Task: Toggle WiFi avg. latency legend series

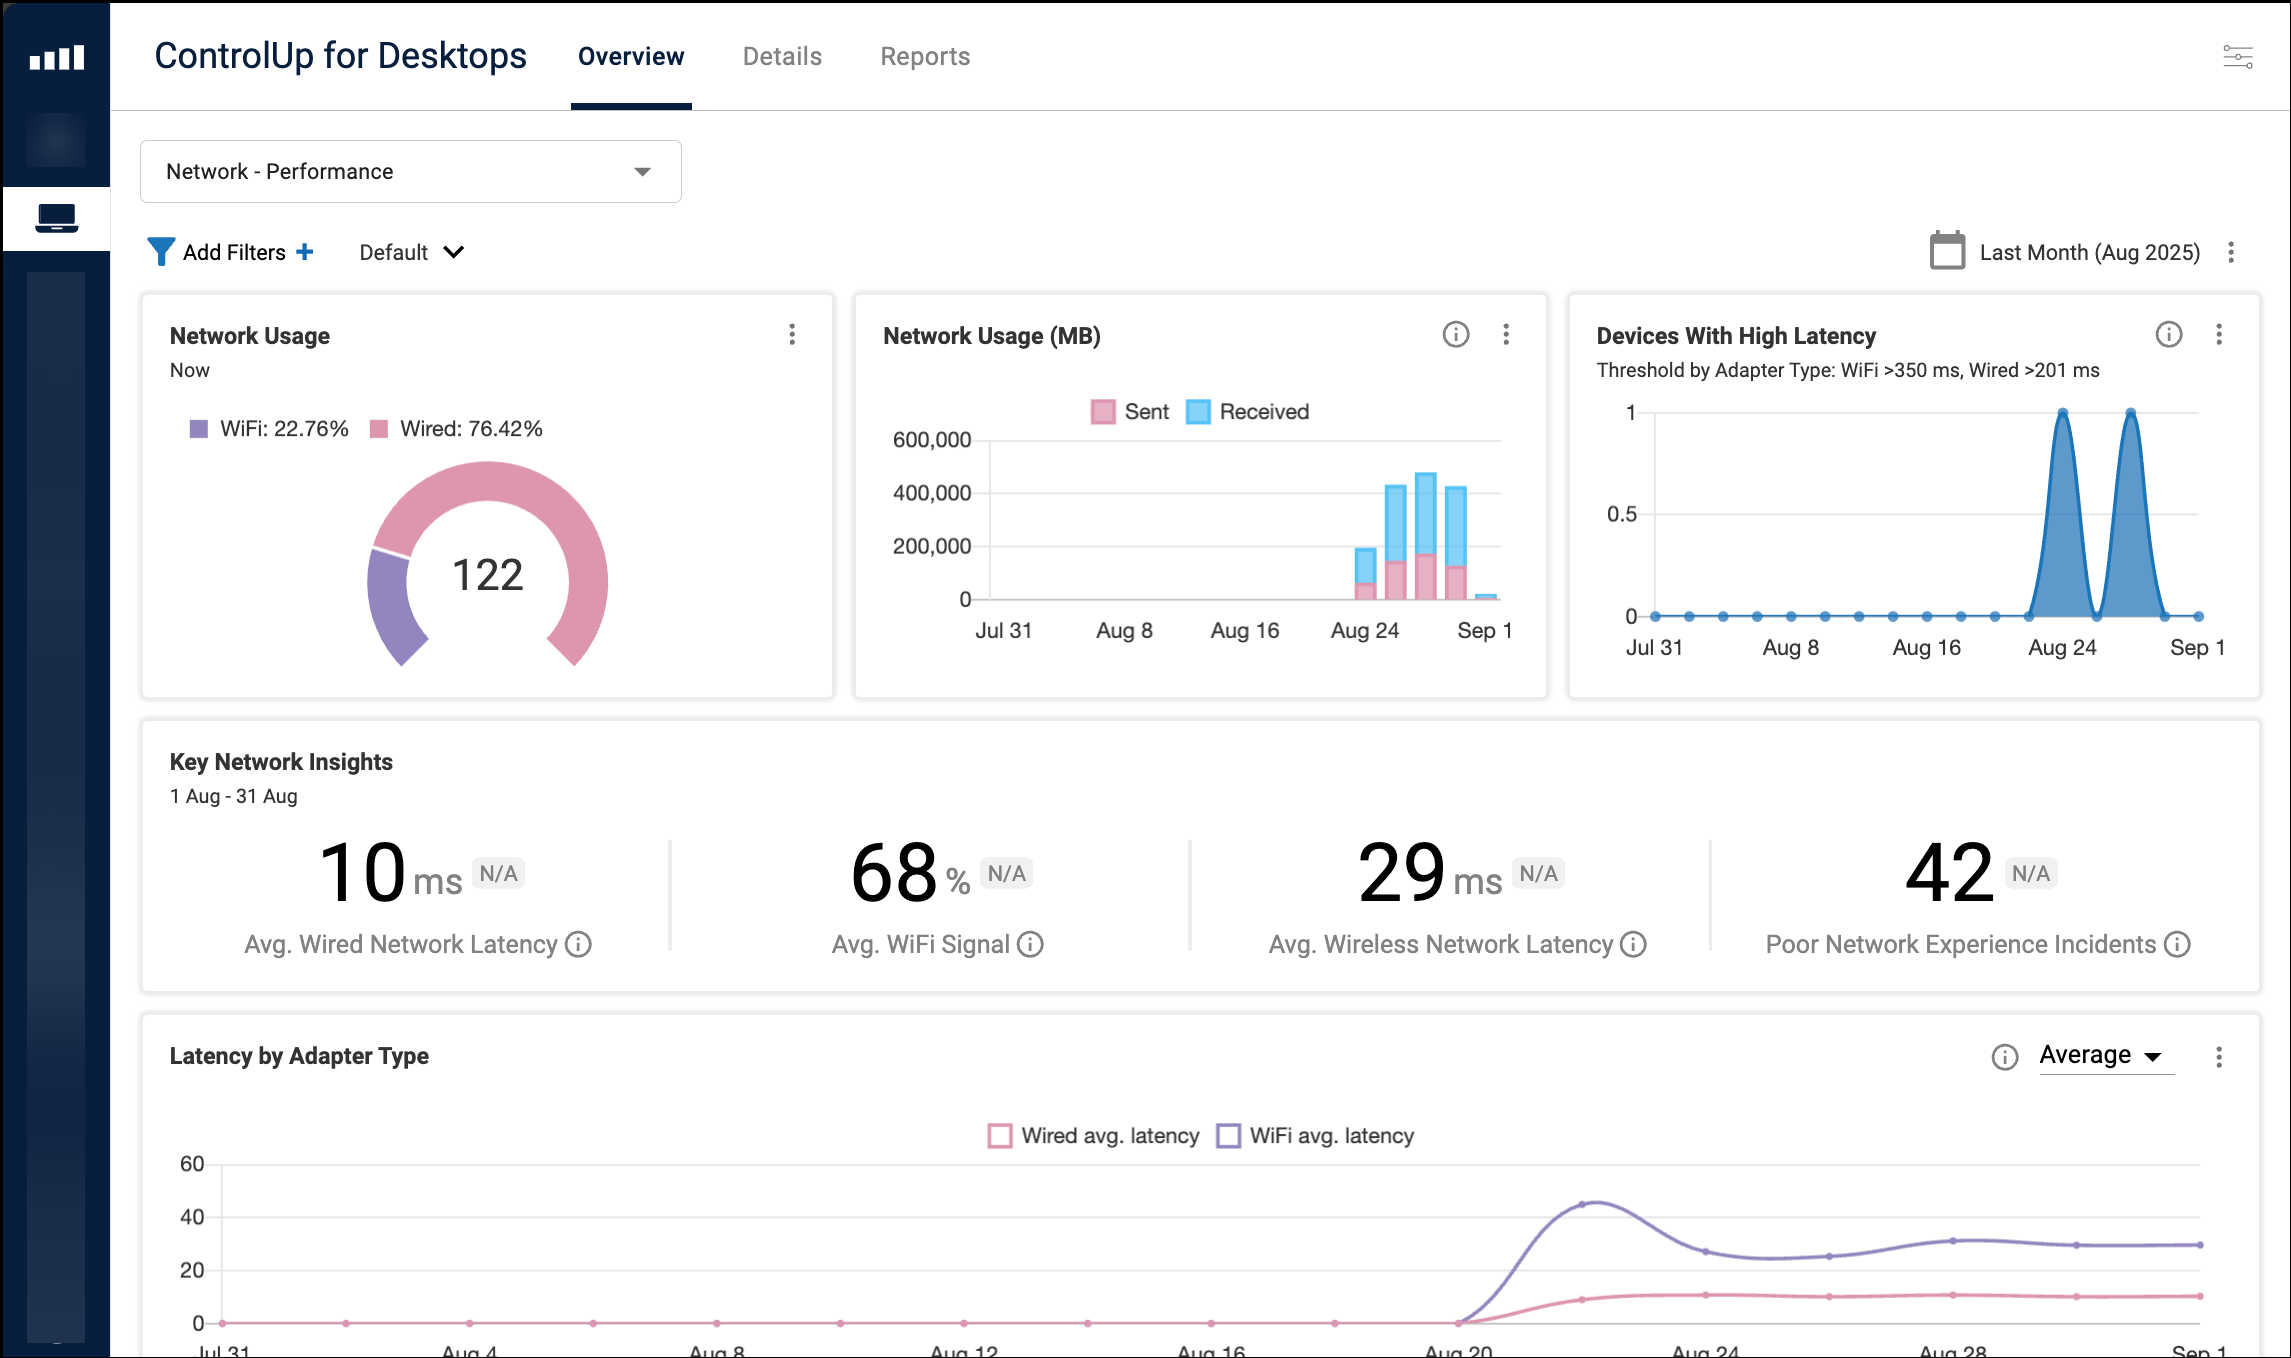Action: pyautogui.click(x=1316, y=1136)
